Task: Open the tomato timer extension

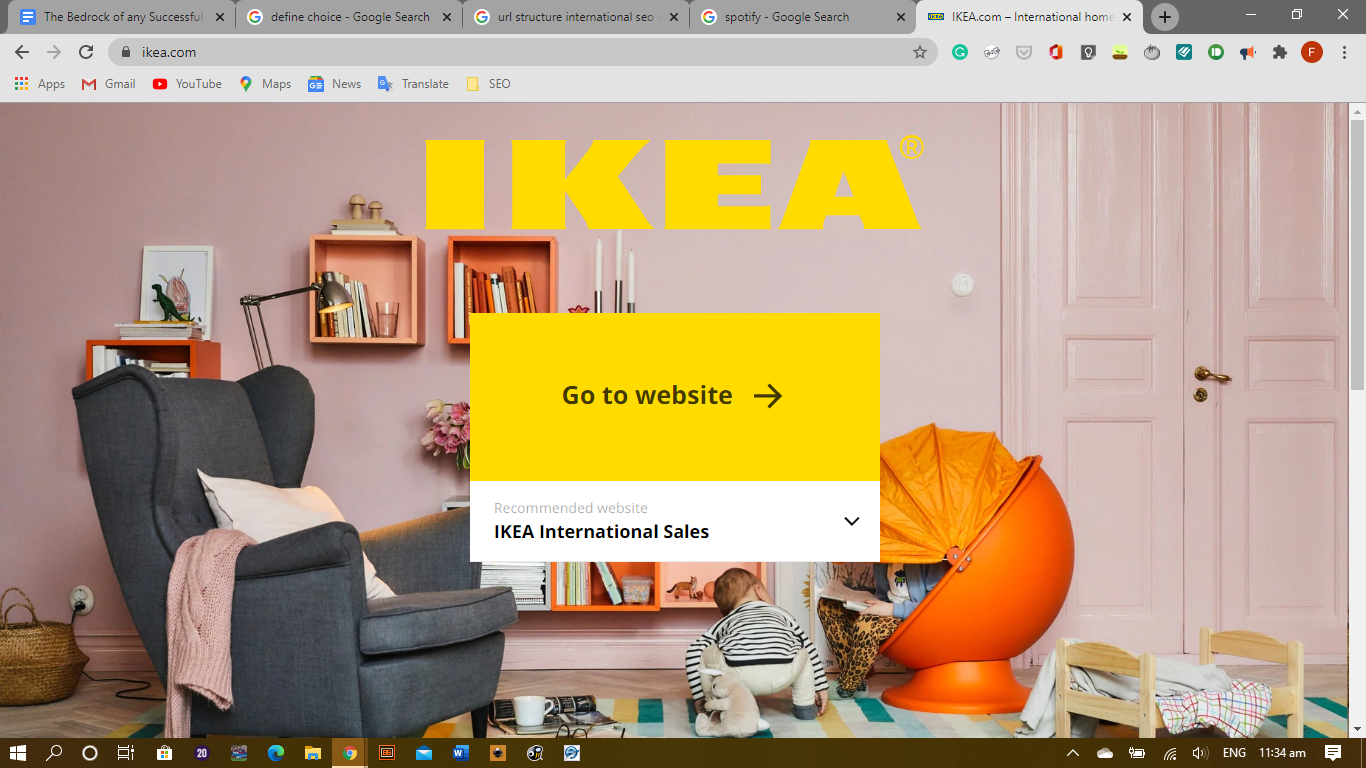Action: point(1152,52)
